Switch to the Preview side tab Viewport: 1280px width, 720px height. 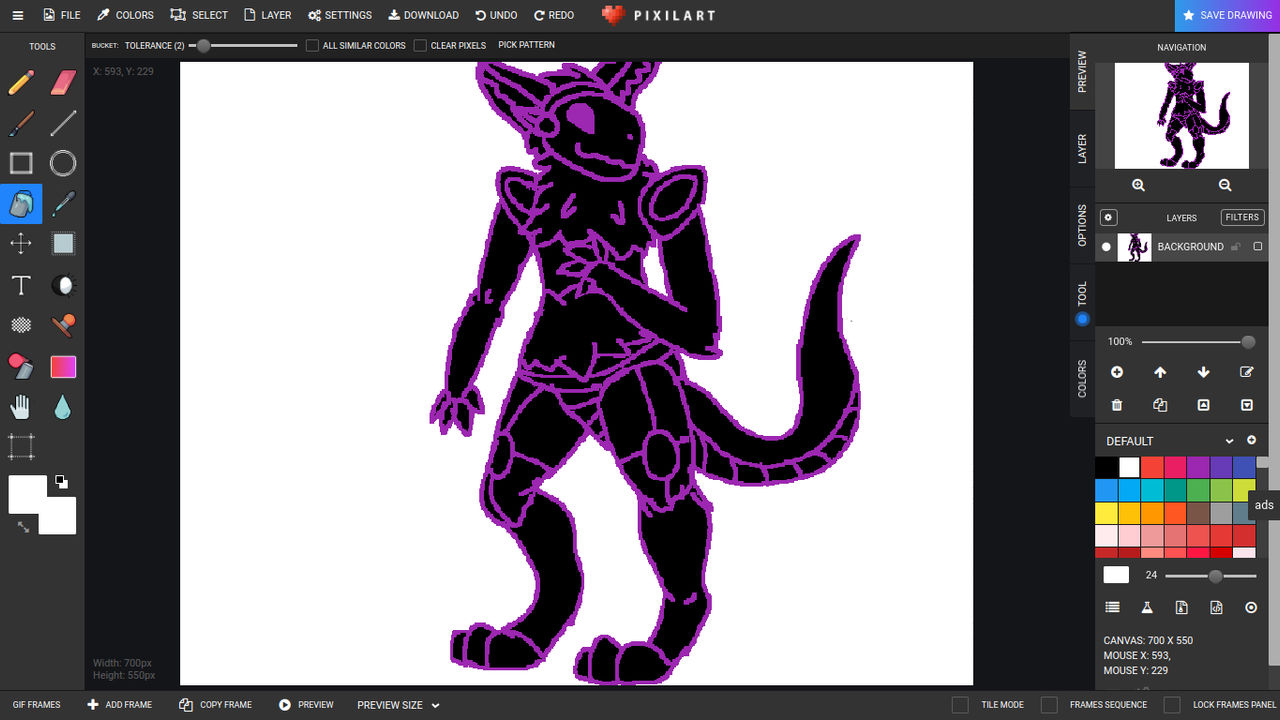(1082, 72)
